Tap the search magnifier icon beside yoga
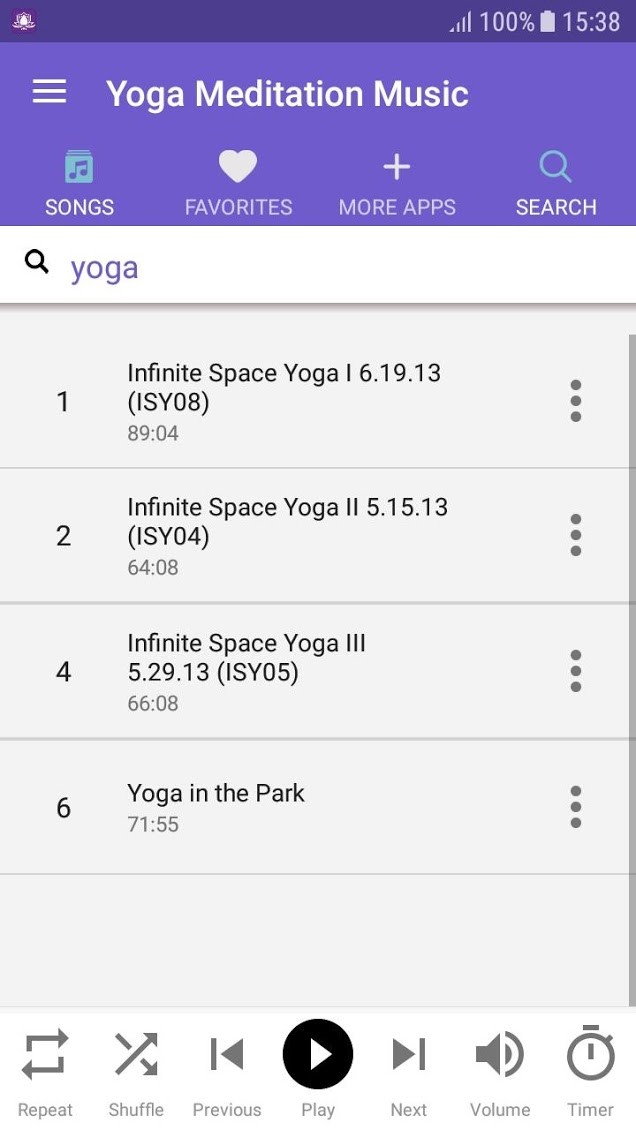The width and height of the screenshot is (636, 1130). point(37,263)
